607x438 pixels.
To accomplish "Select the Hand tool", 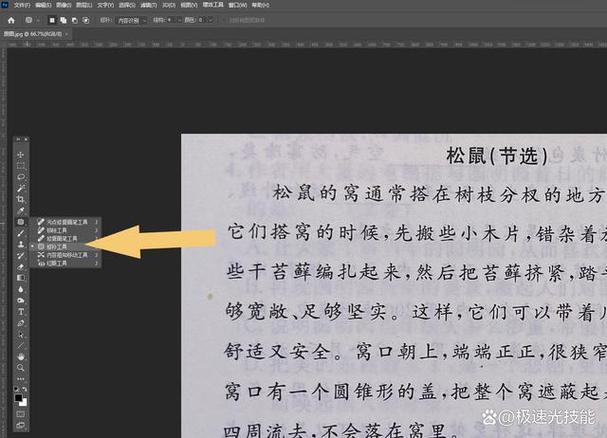I will pyautogui.click(x=21, y=356).
